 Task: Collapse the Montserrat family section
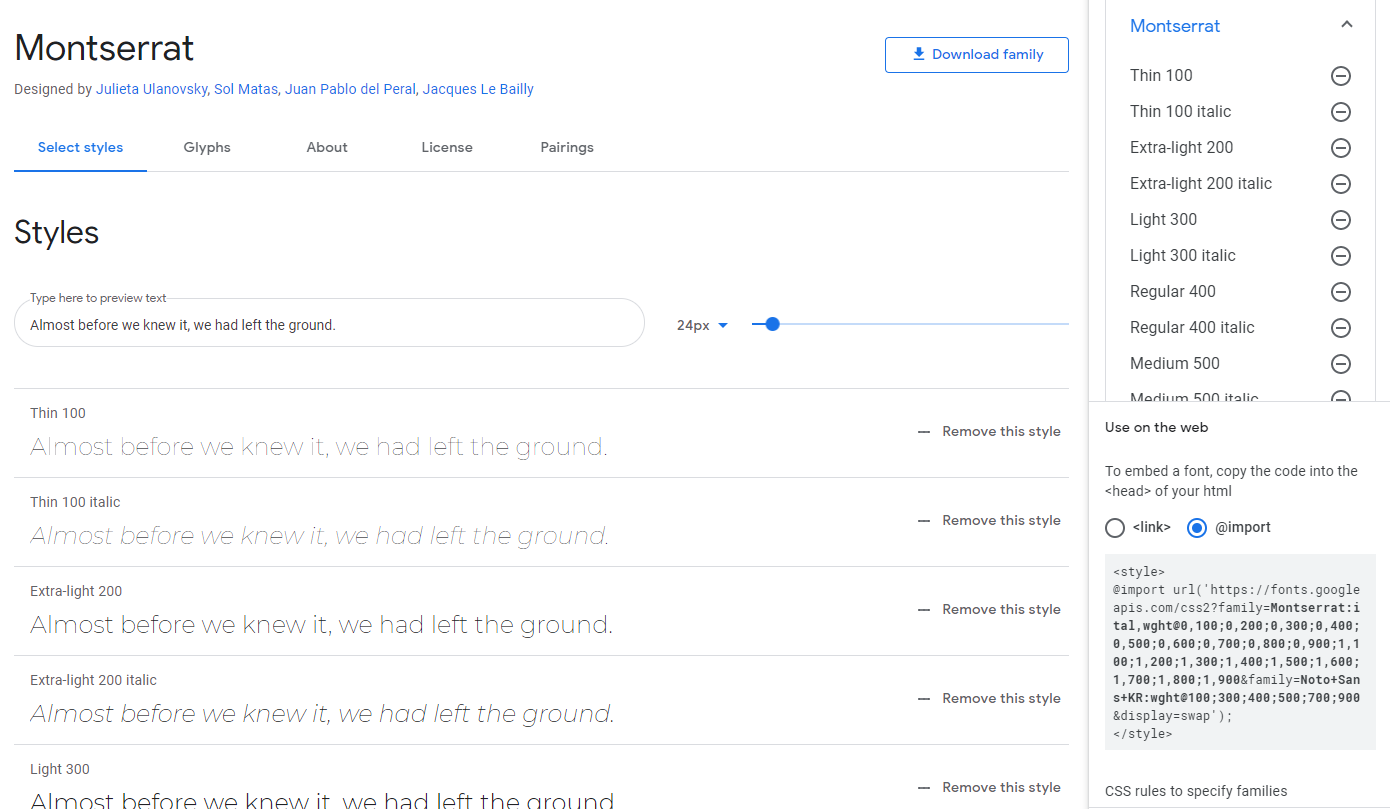coord(1346,25)
